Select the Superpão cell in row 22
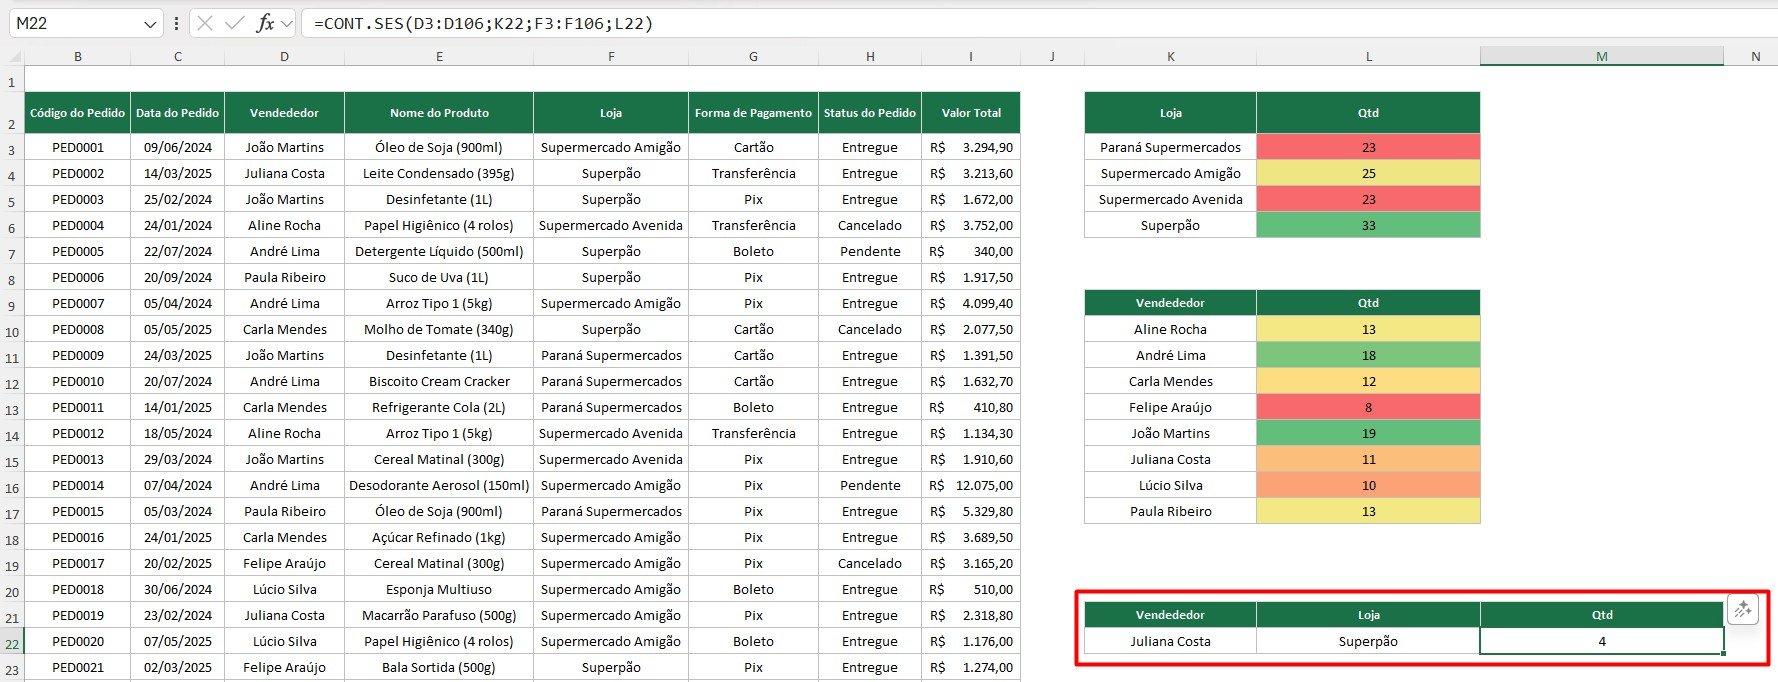This screenshot has width=1778, height=682. pos(1368,641)
